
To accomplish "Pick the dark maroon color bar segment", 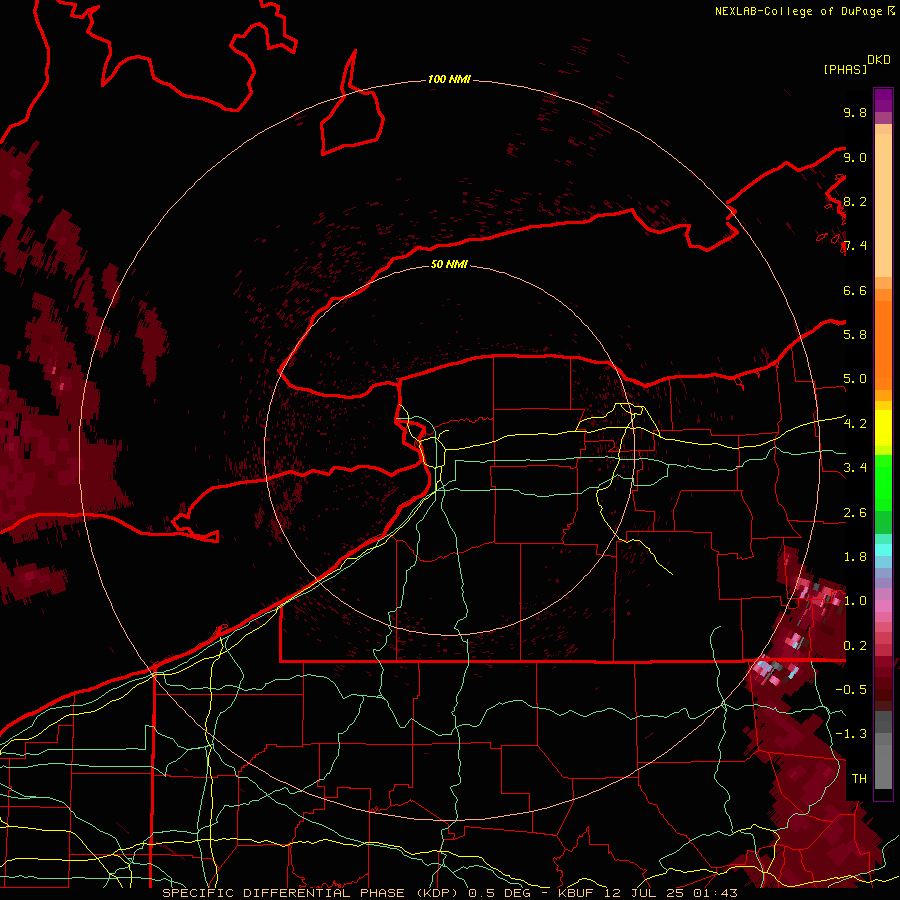I will [x=883, y=683].
